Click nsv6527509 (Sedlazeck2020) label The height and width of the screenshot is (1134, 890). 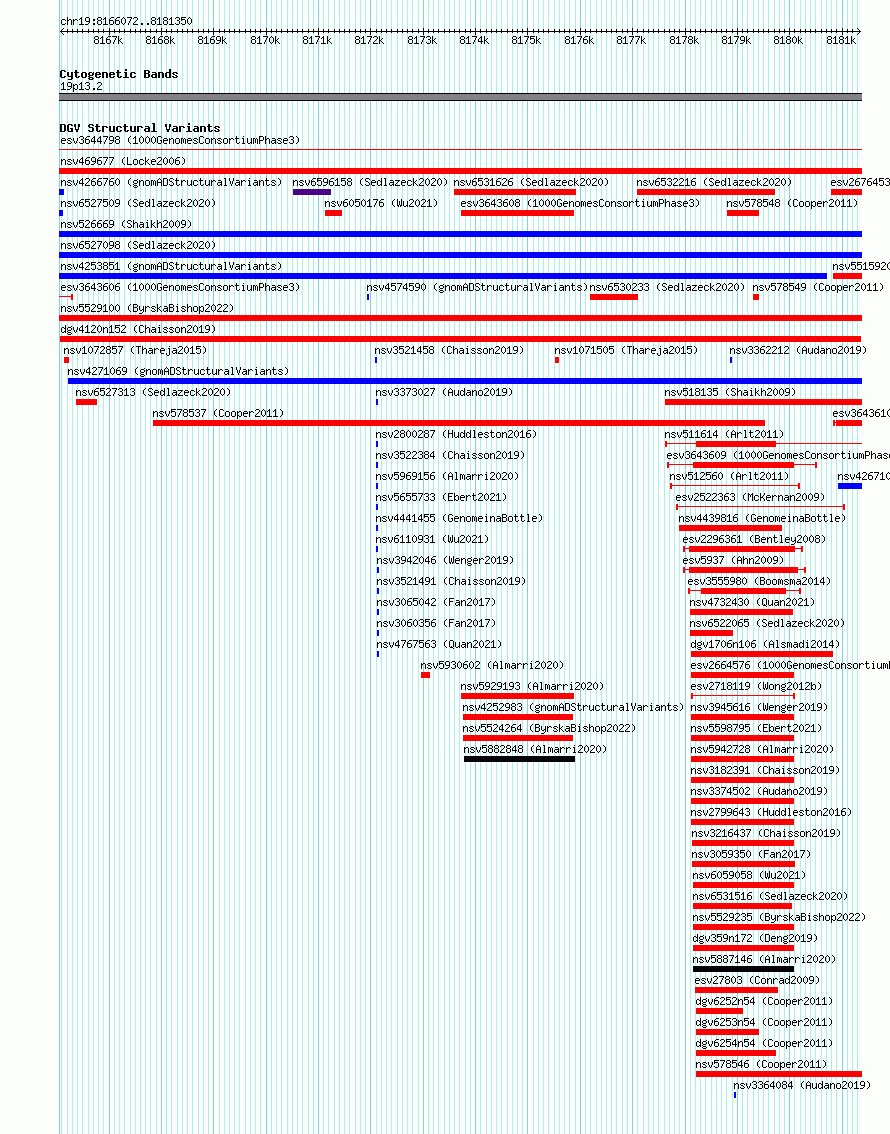point(138,203)
